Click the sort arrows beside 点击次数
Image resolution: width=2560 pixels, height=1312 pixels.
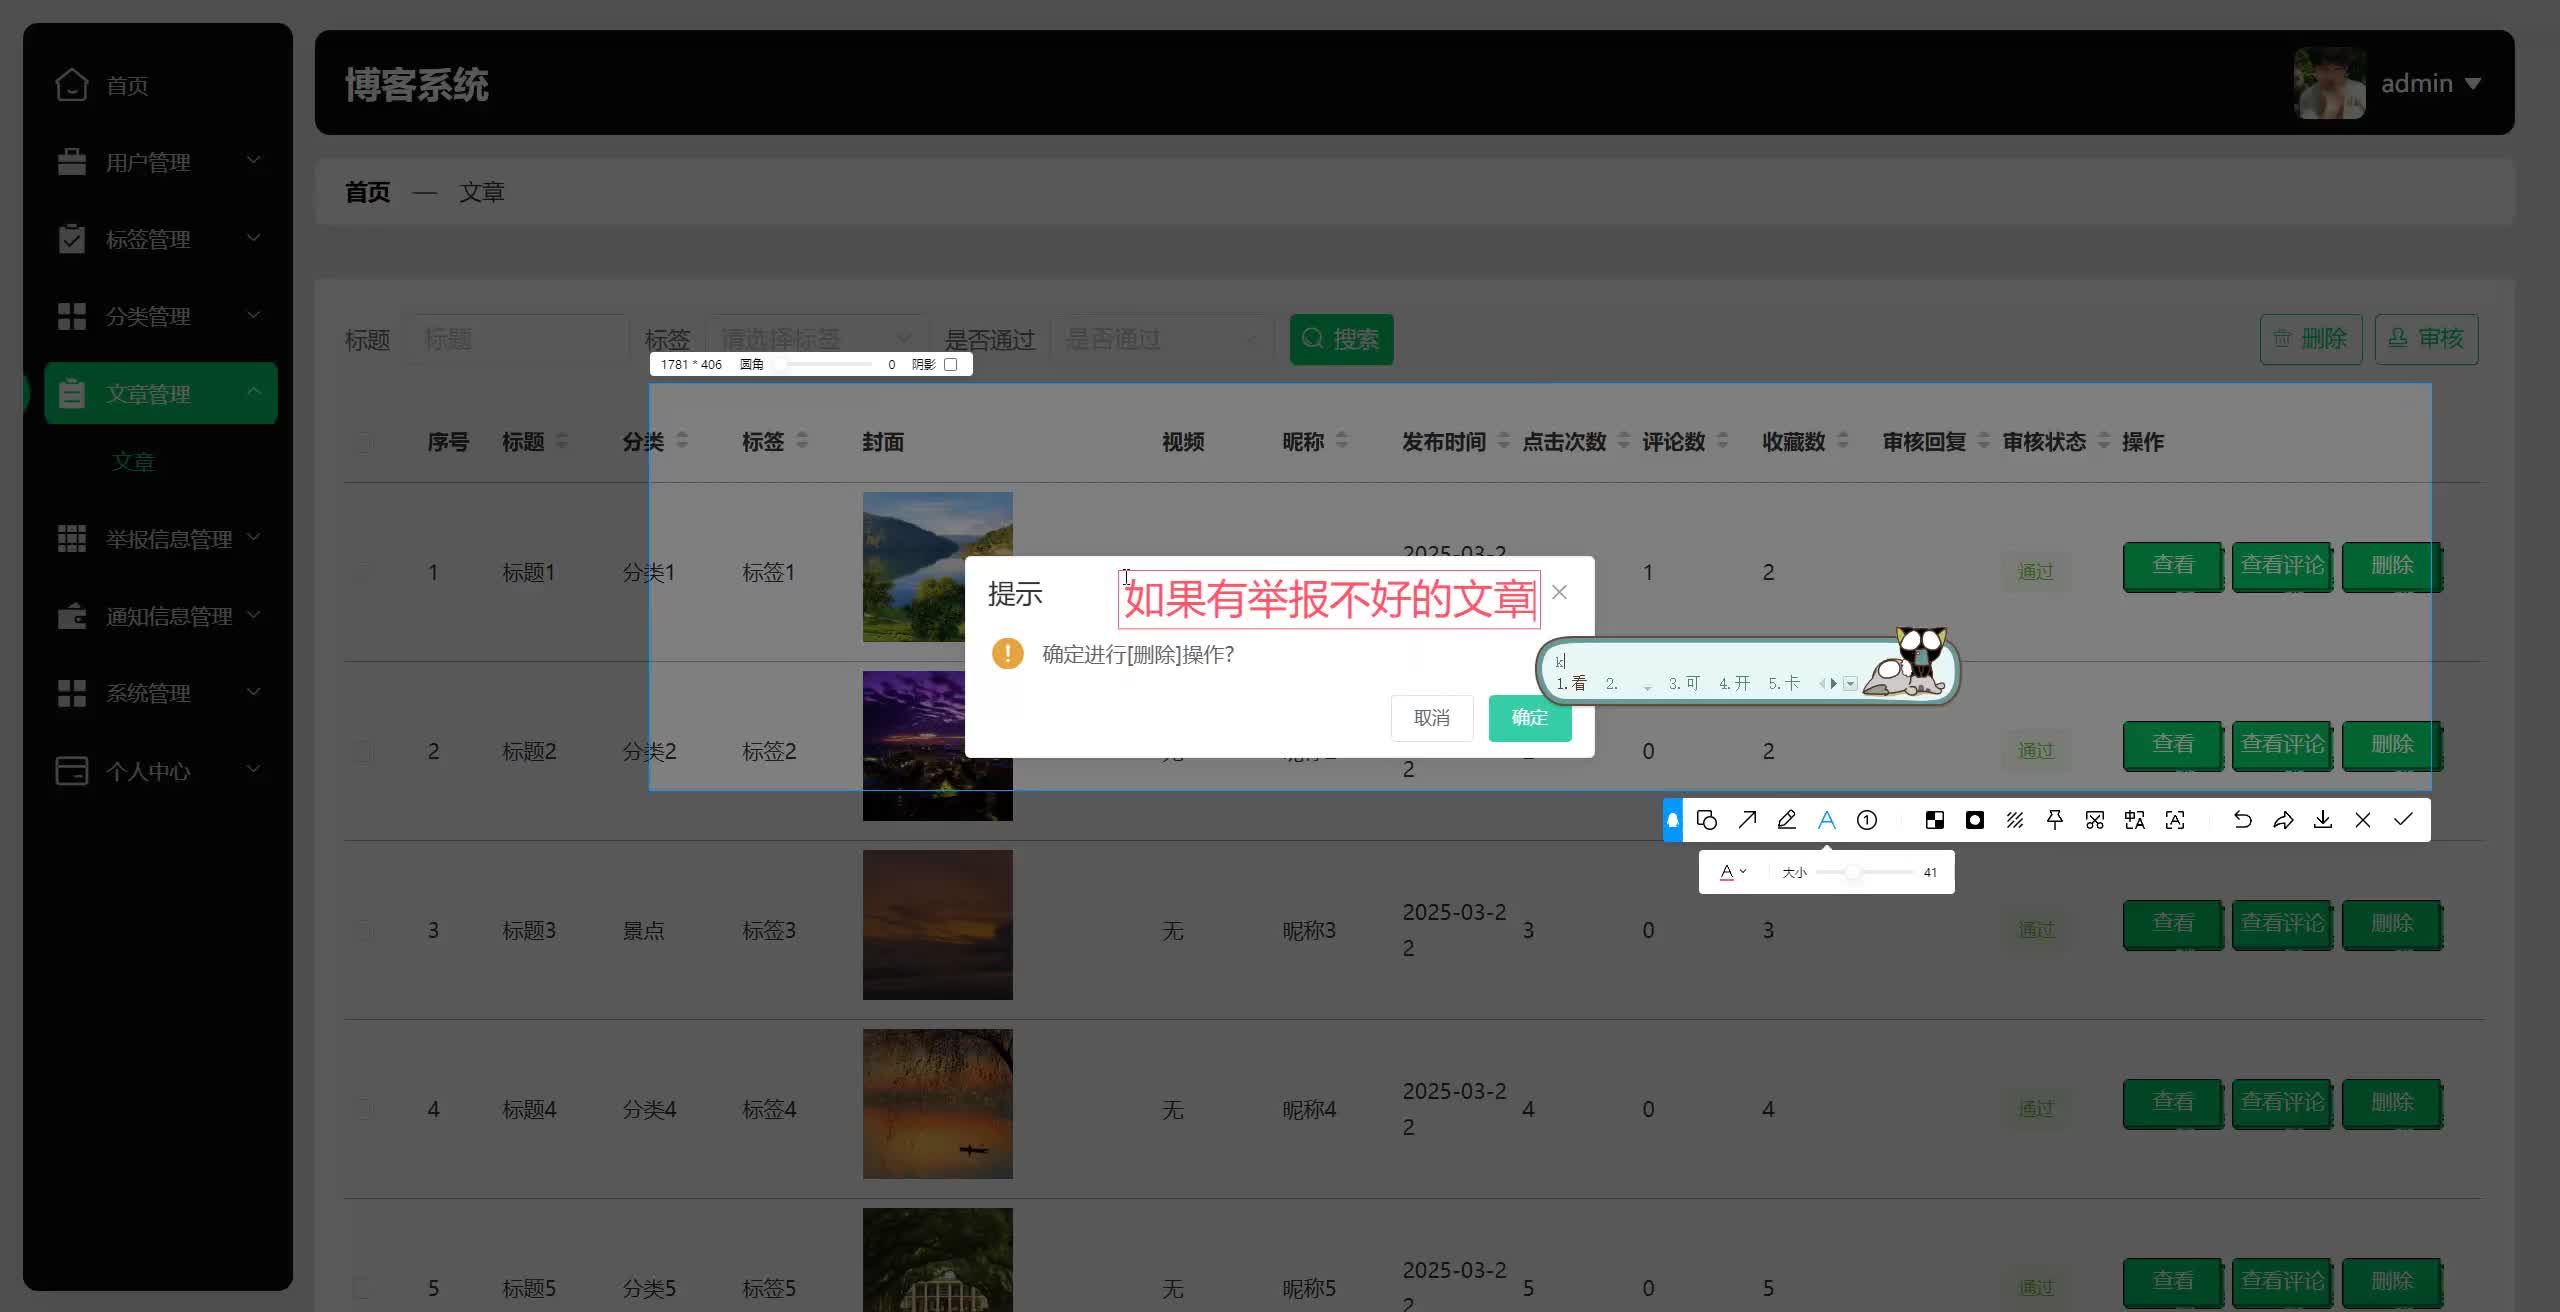click(x=1623, y=440)
